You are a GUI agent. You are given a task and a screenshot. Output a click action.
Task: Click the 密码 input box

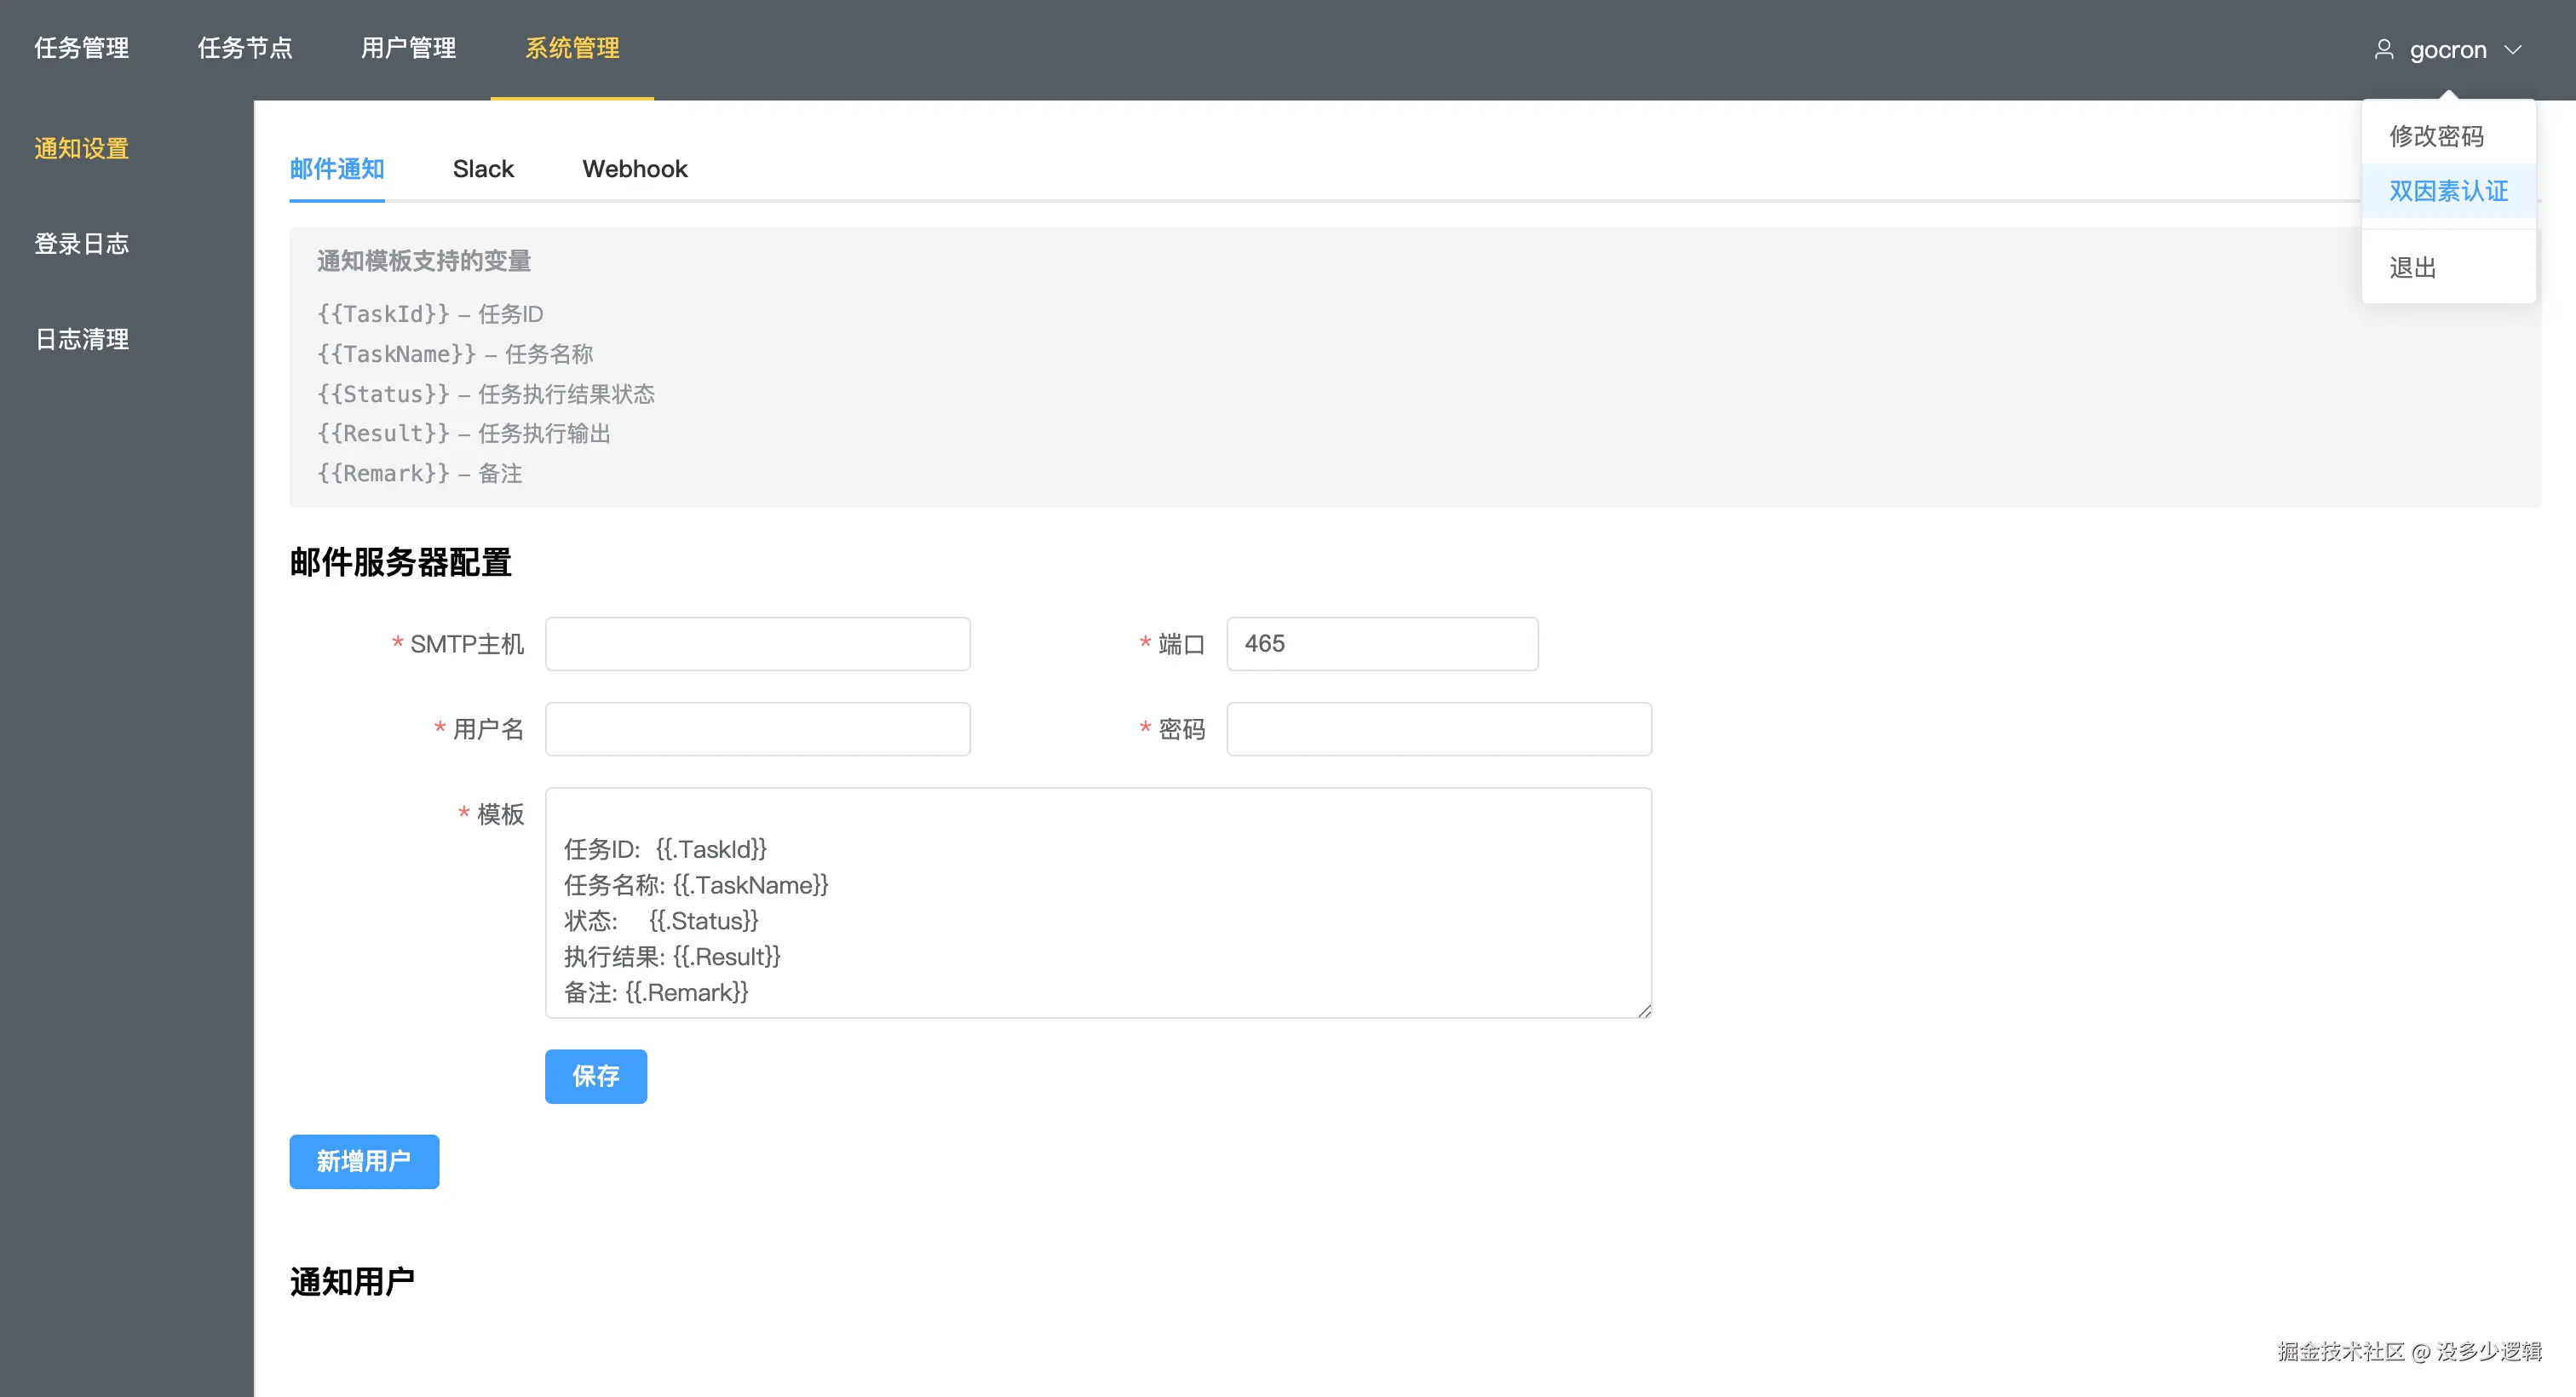1438,729
